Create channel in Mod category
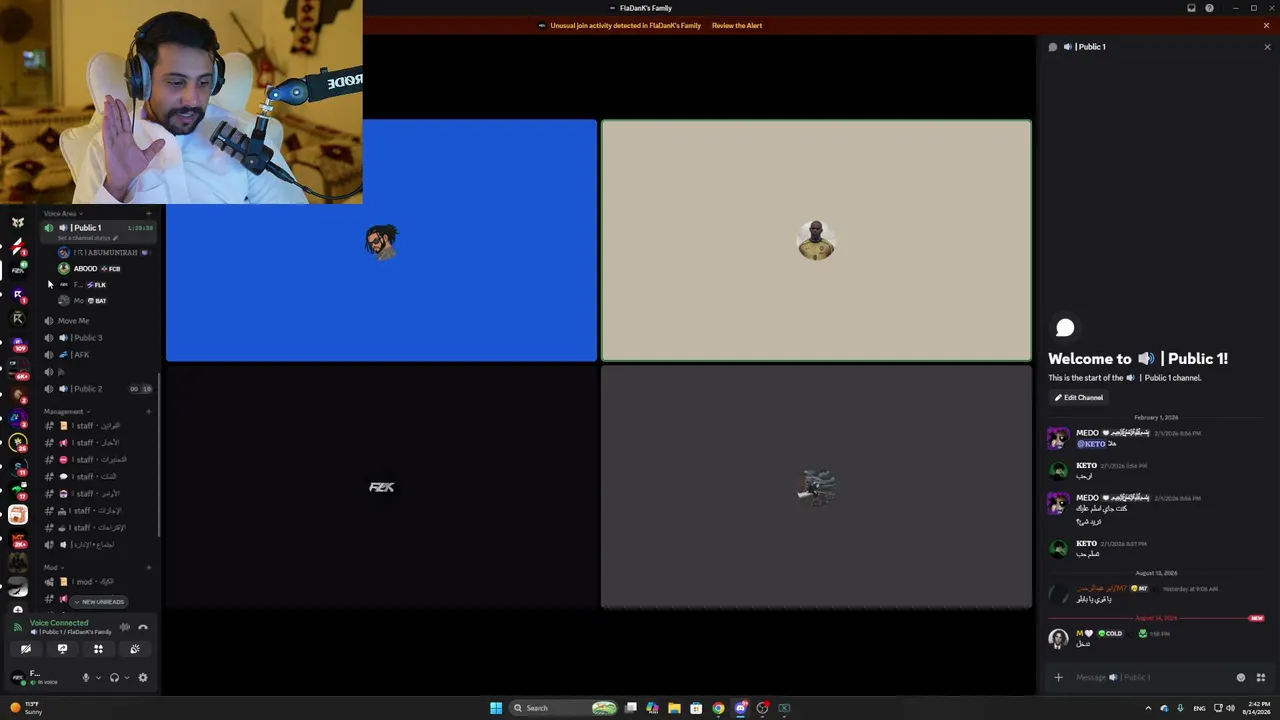The width and height of the screenshot is (1280, 720). click(x=149, y=567)
